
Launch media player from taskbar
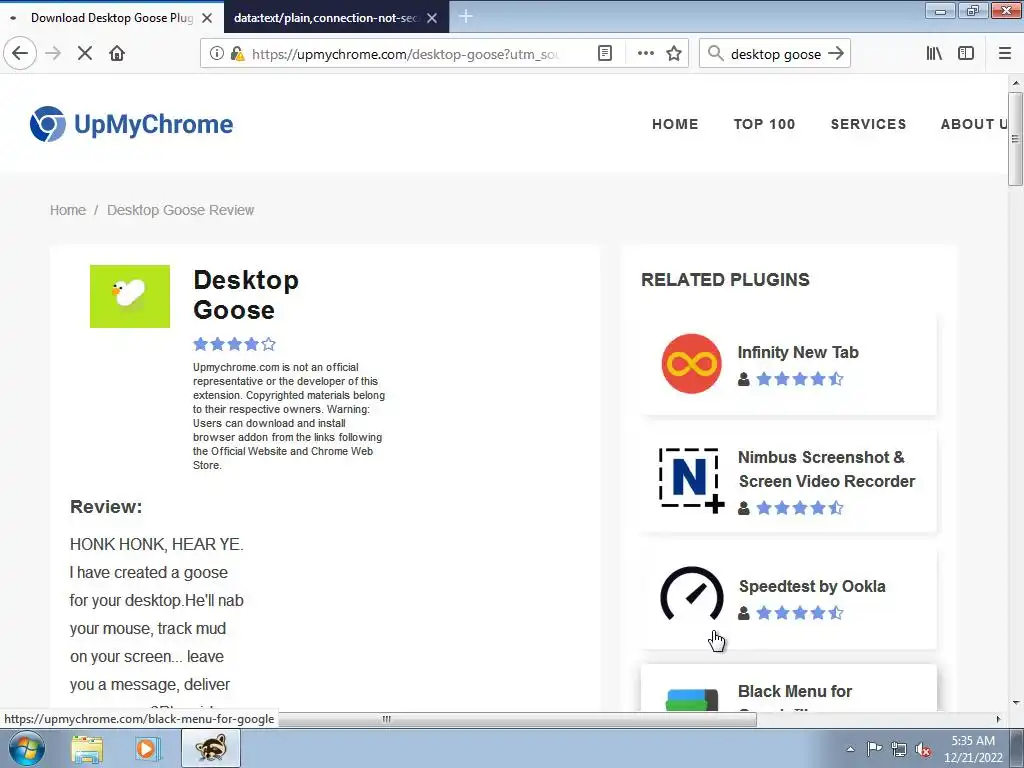tap(147, 749)
